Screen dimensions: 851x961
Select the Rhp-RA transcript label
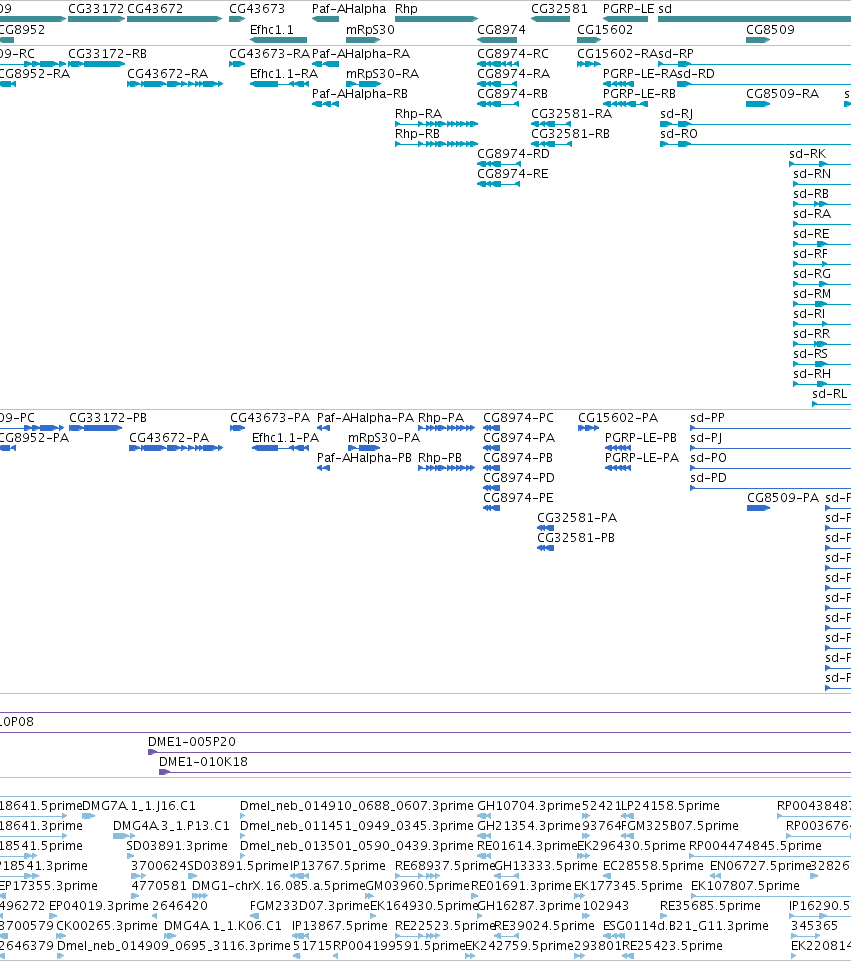click(x=418, y=114)
